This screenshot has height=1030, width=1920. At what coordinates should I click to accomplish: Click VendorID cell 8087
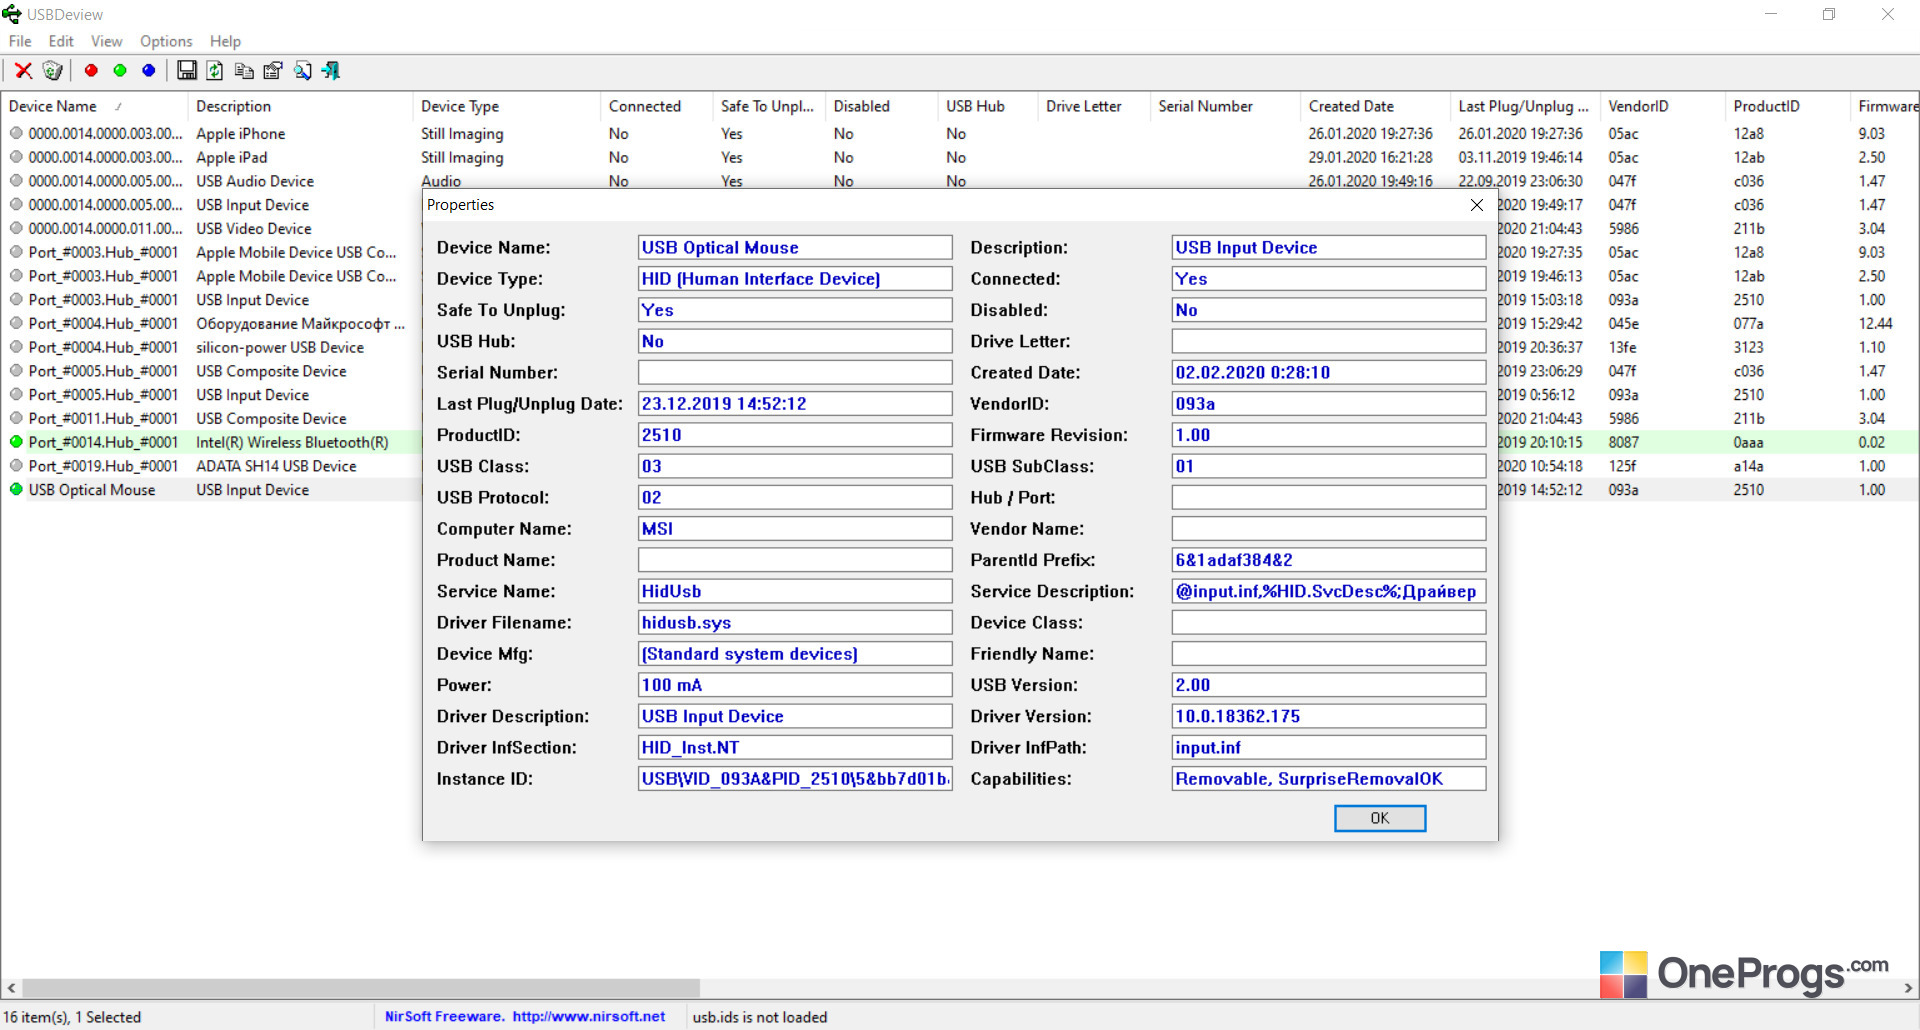[1624, 442]
